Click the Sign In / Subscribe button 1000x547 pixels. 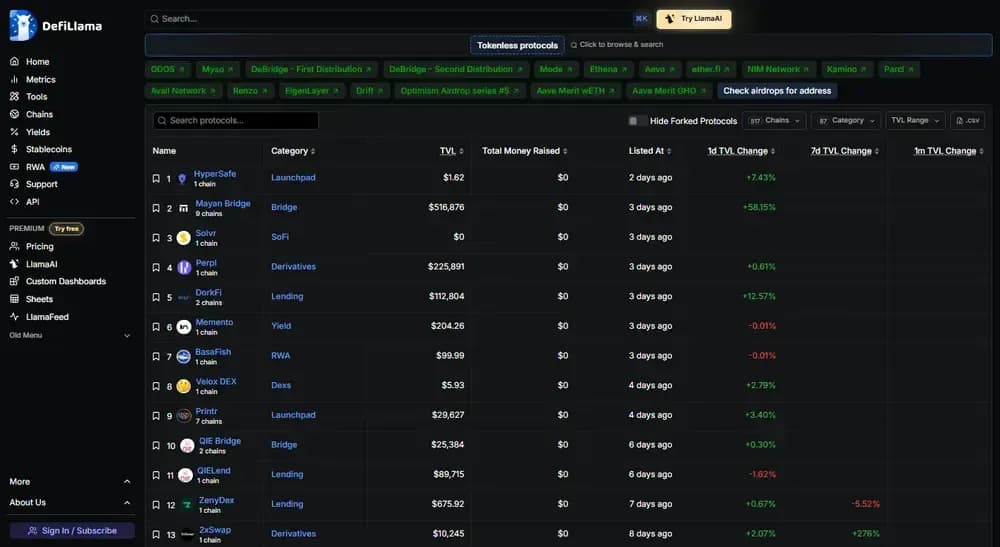72,531
